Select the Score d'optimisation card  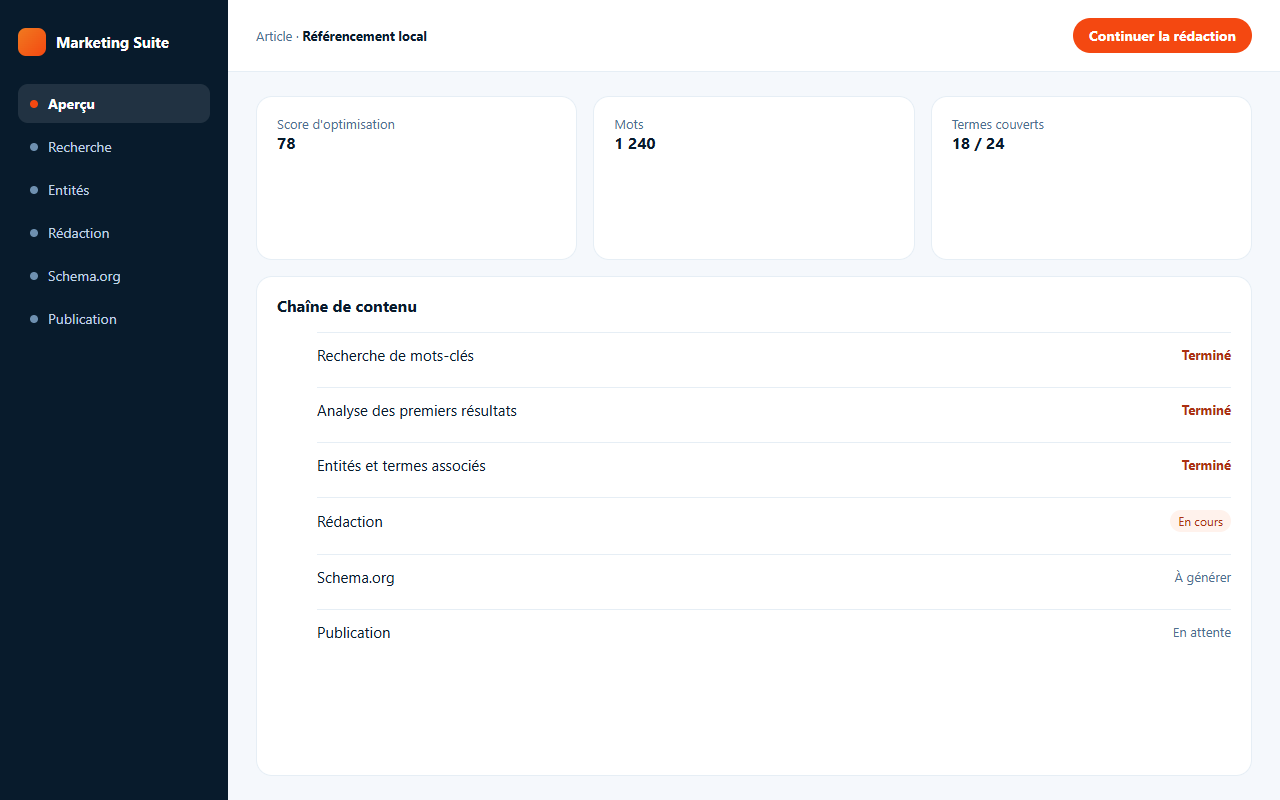click(x=416, y=178)
